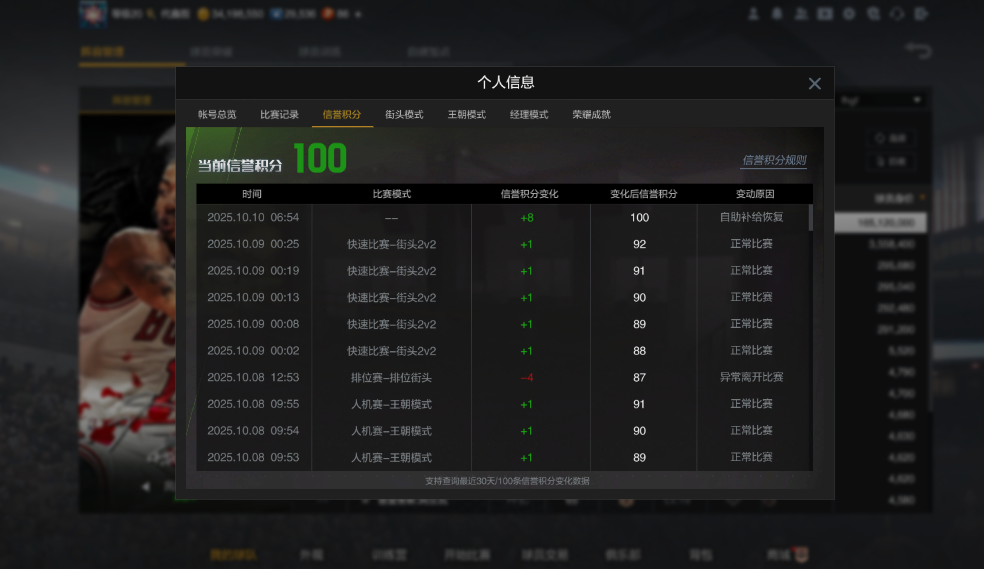Click the exit/logout icon at far top right
This screenshot has height=569, width=984.
921,14
